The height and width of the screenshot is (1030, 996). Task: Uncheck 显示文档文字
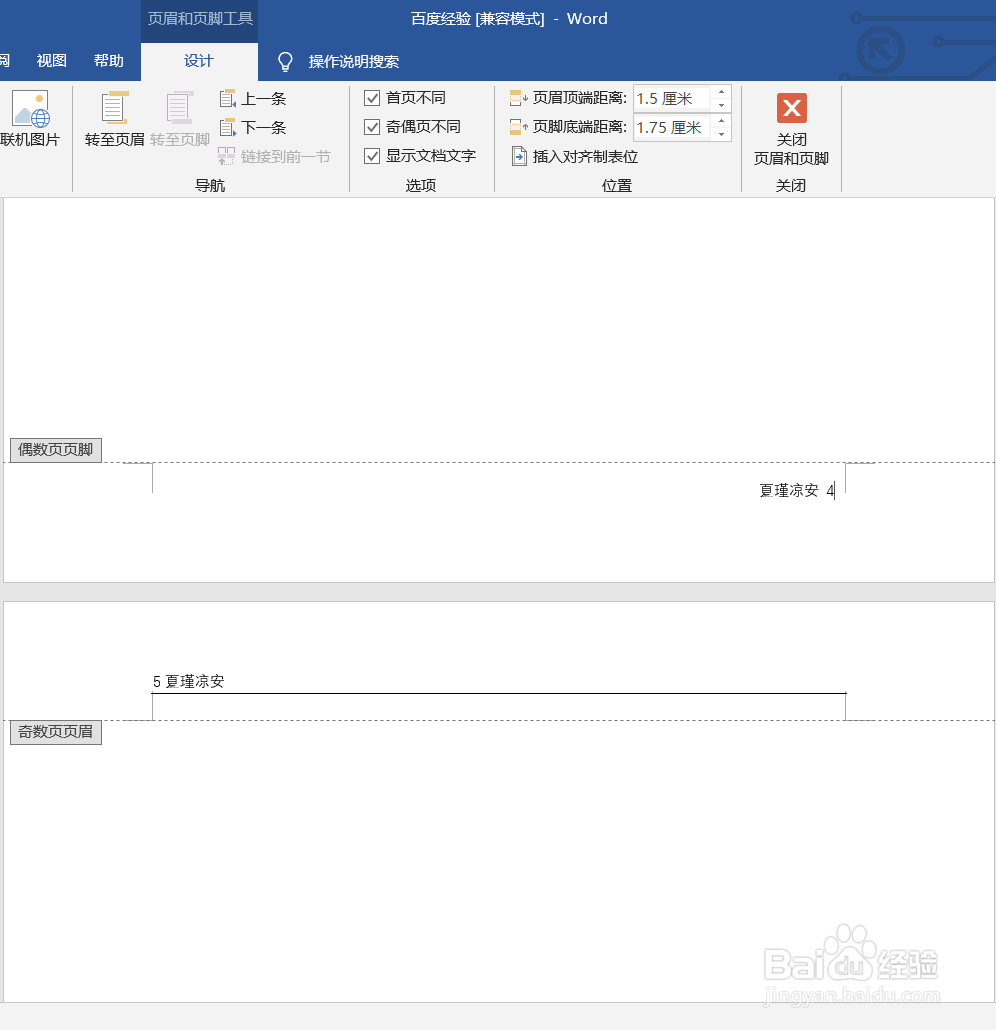371,156
